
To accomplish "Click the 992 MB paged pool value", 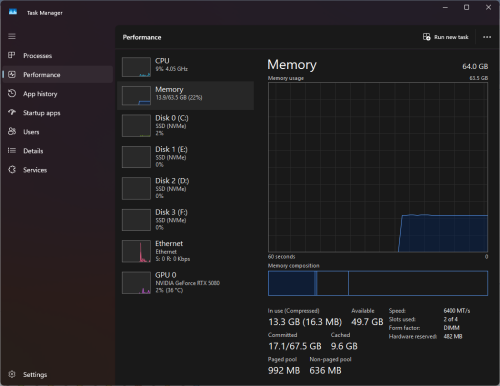I will click(x=284, y=370).
